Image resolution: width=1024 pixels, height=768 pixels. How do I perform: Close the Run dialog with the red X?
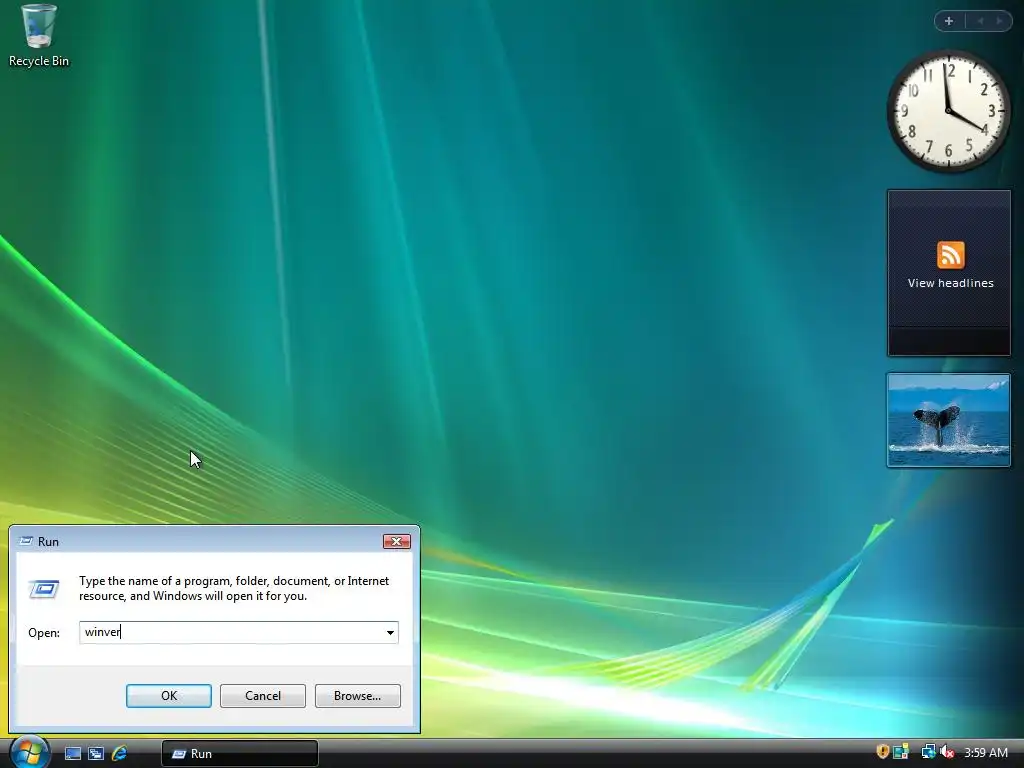click(x=396, y=541)
